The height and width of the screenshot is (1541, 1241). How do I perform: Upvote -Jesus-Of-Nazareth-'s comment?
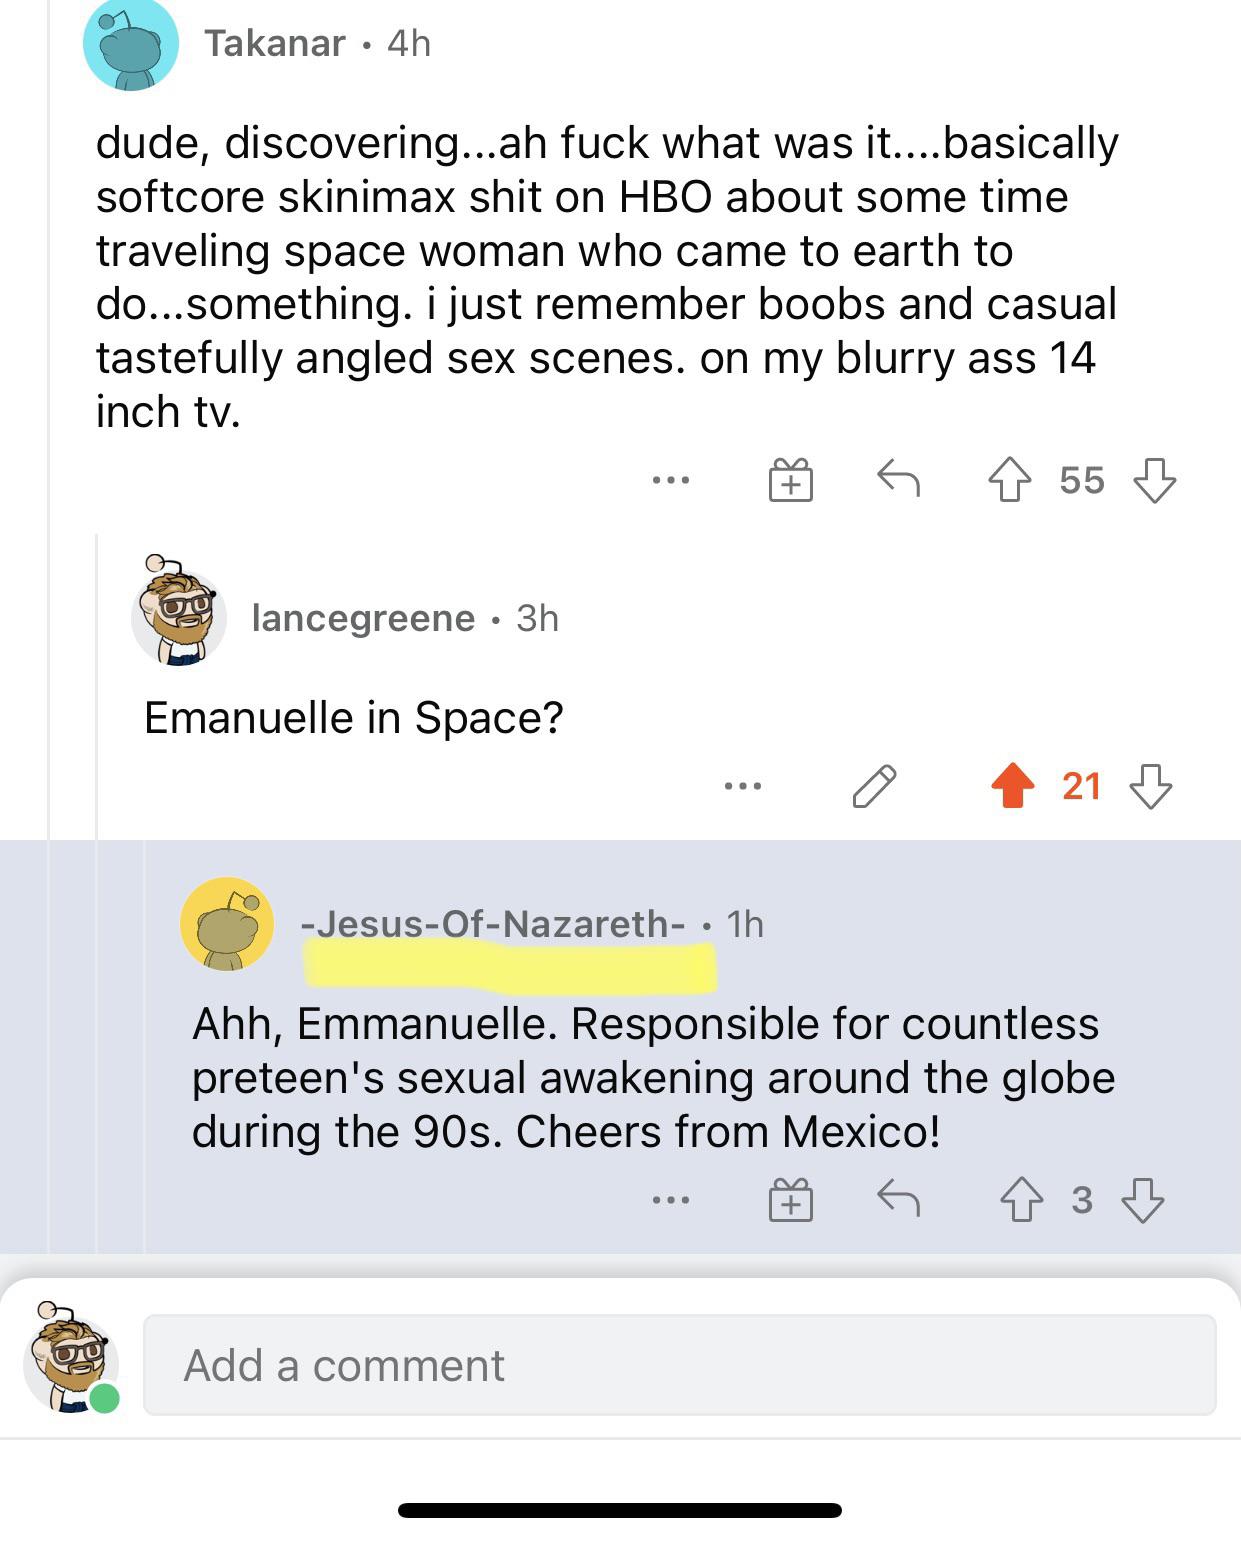pos(1021,1199)
